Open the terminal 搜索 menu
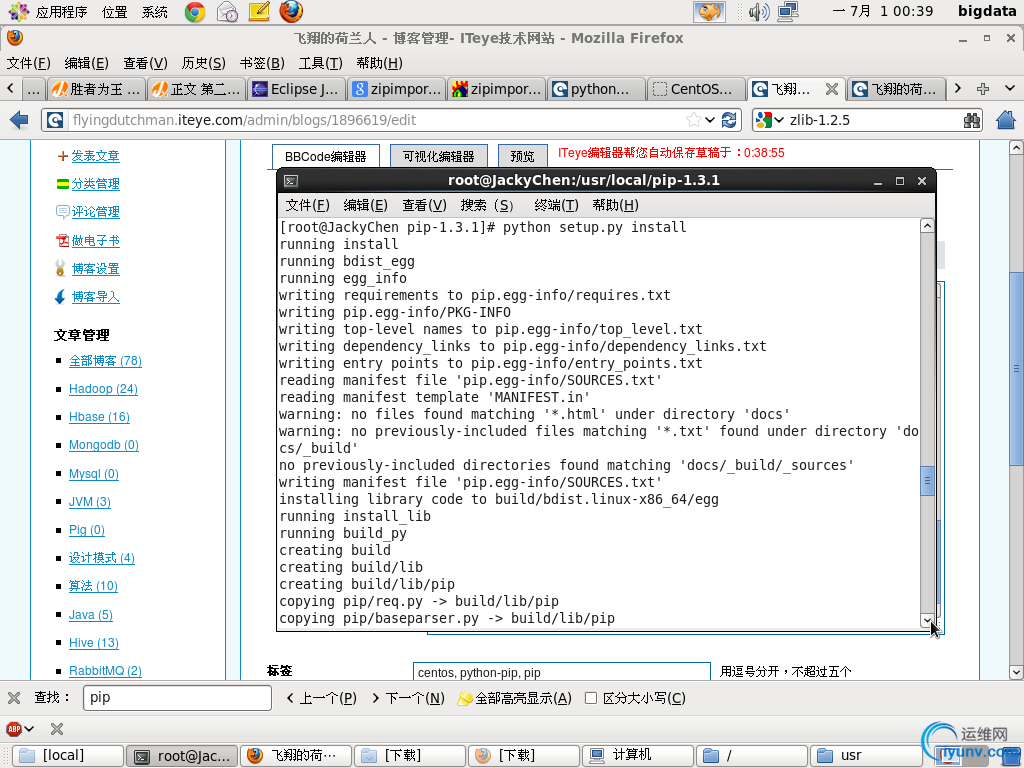Screen dimensions: 1024x768 tap(487, 206)
